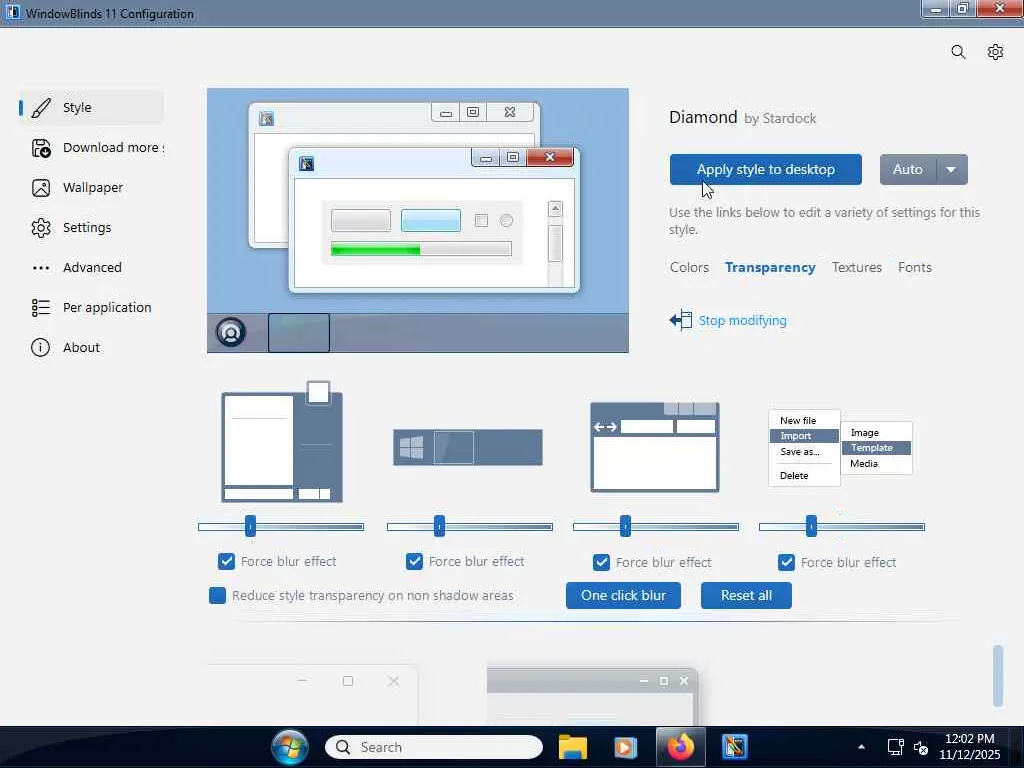1024x768 pixels.
Task: Click the One click blur button
Action: click(x=623, y=596)
